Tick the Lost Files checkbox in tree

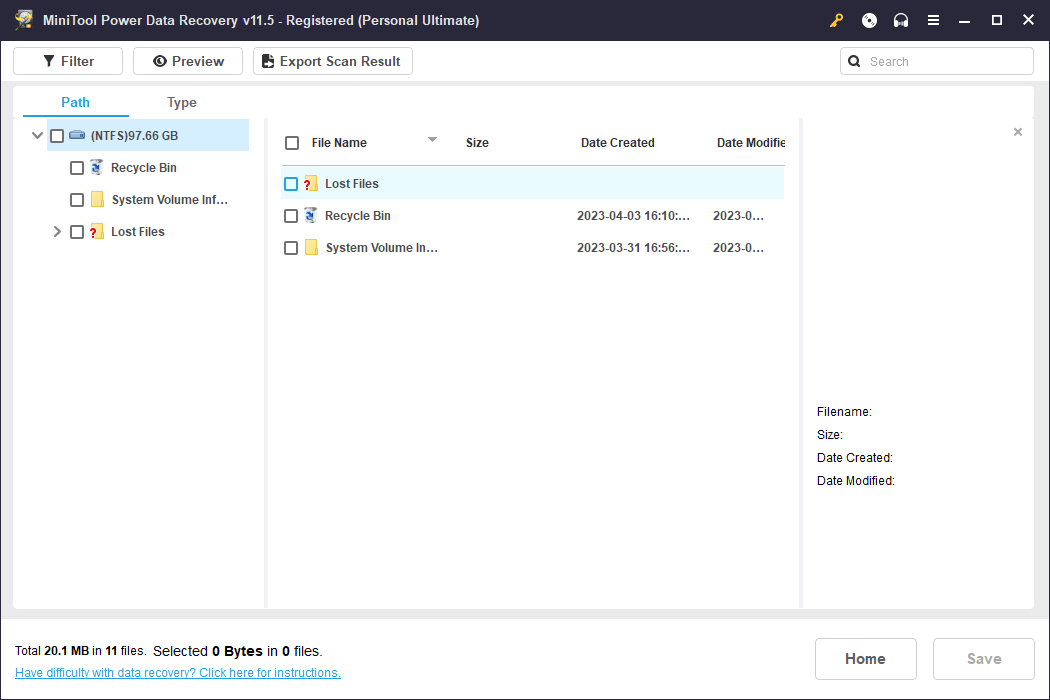tap(77, 232)
